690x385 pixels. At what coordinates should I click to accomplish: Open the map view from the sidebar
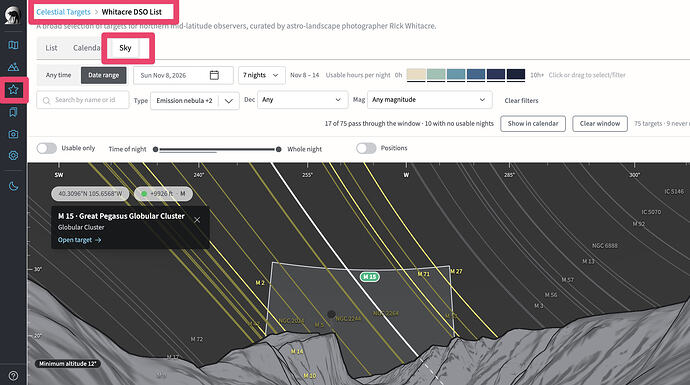pyautogui.click(x=13, y=45)
